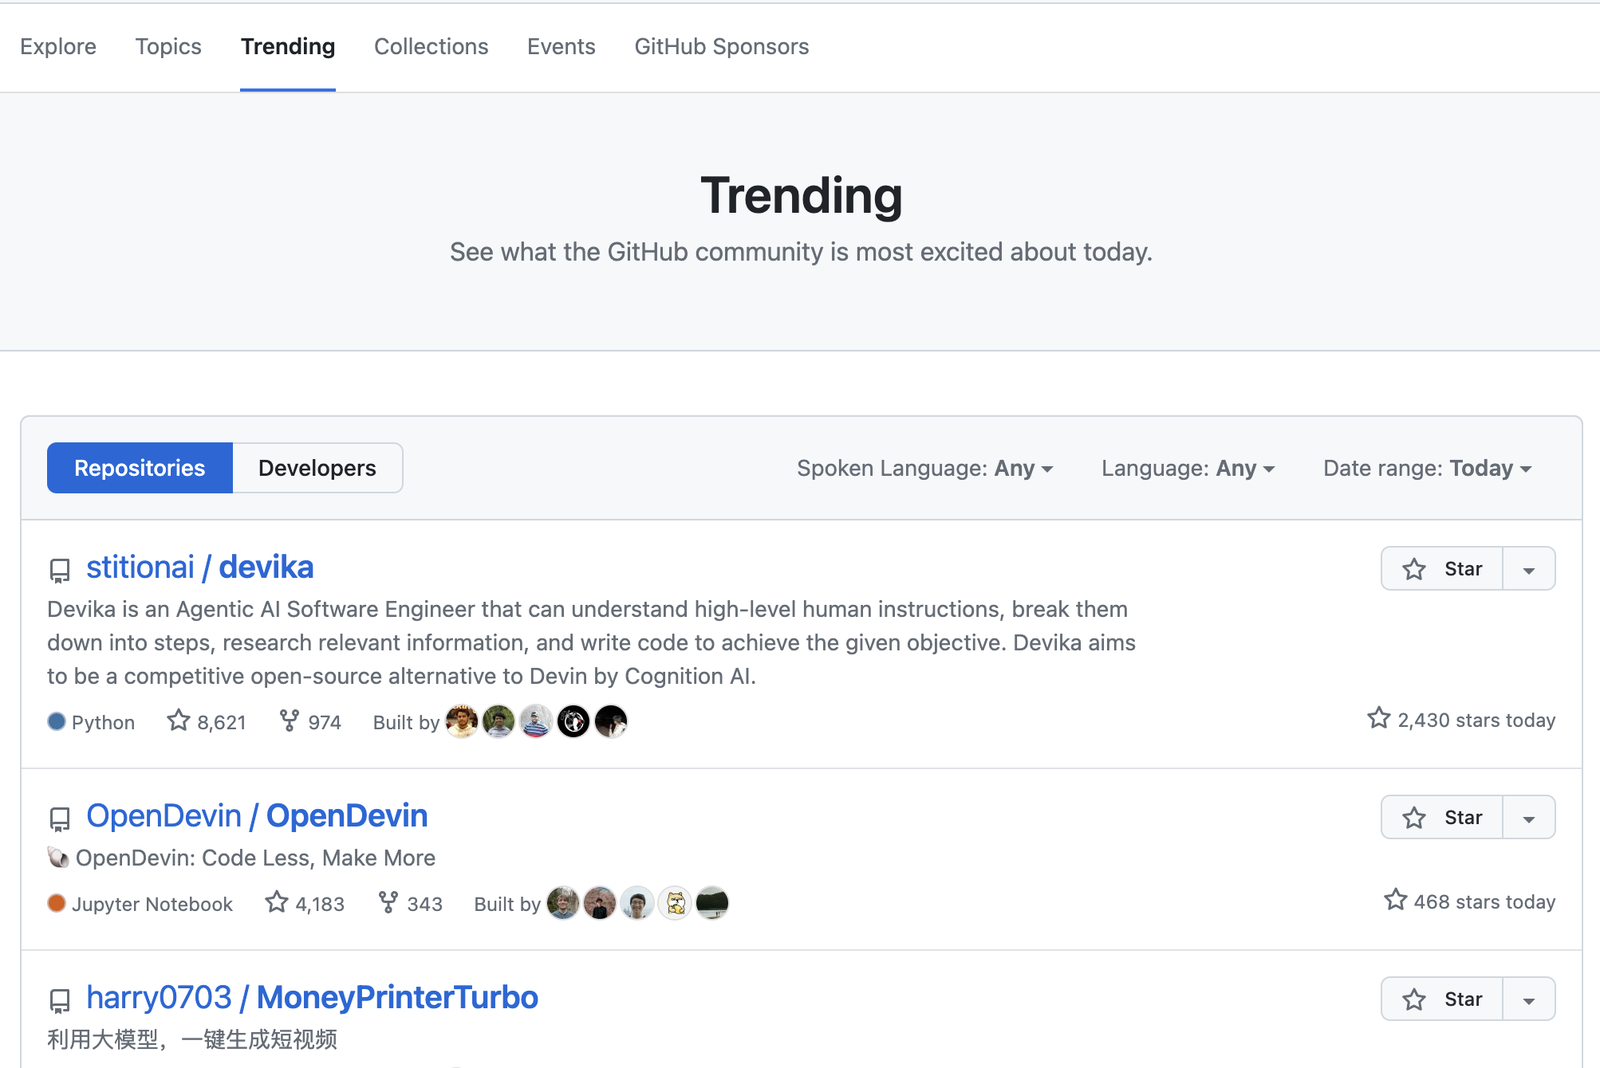Open the Spoken Language filter dropdown

click(925, 468)
